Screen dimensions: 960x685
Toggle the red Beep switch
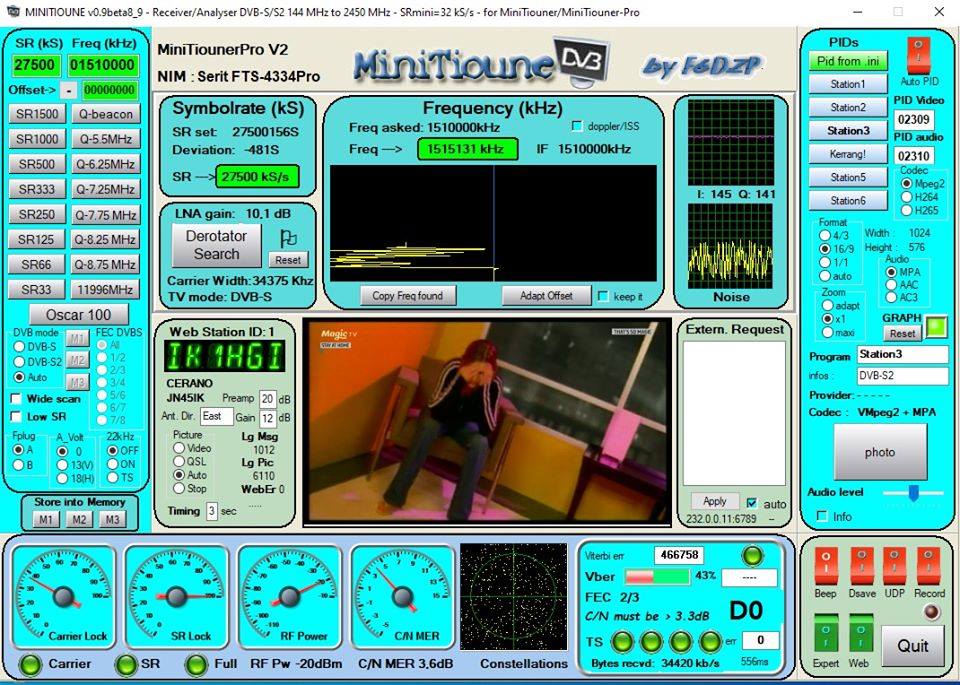[x=825, y=566]
